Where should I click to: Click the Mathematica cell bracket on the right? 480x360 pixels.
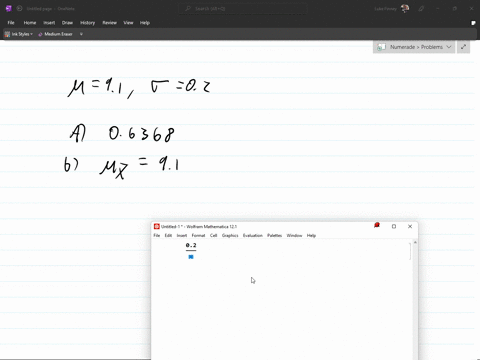pyautogui.click(x=410, y=251)
